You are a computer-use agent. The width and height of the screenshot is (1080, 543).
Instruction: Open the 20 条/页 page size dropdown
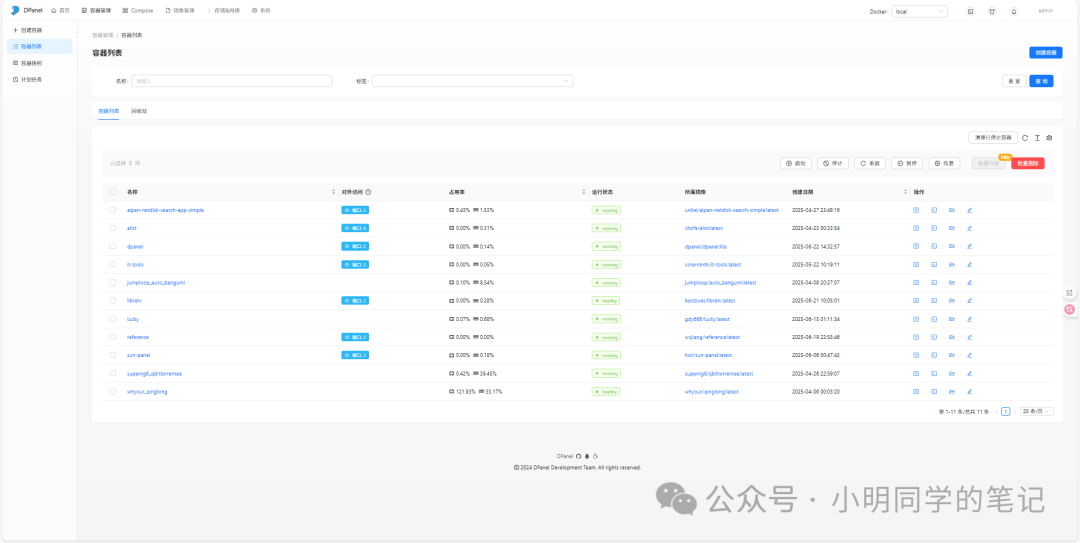coord(1037,411)
